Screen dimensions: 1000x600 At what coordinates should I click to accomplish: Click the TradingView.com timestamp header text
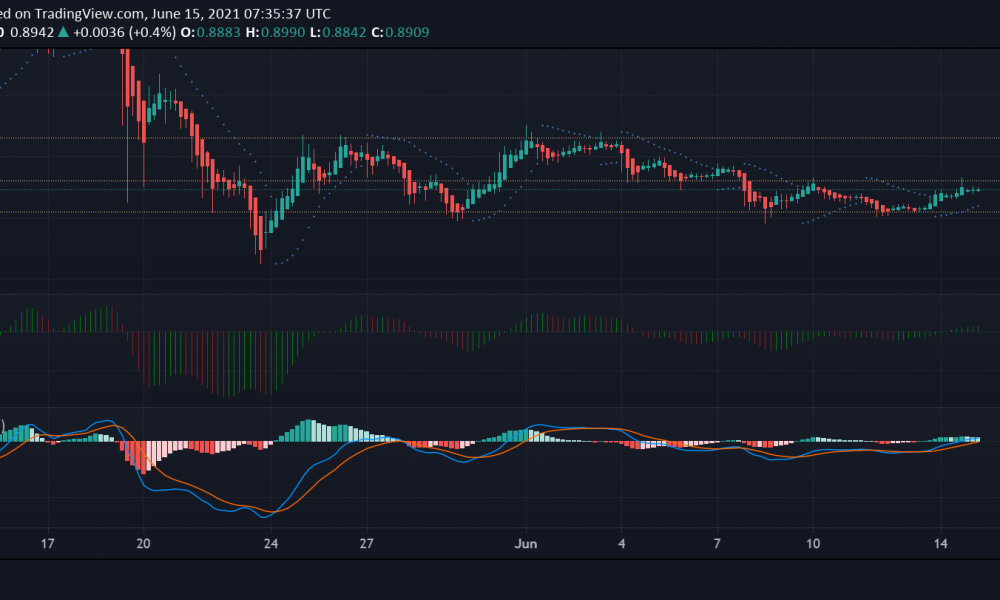coord(166,13)
